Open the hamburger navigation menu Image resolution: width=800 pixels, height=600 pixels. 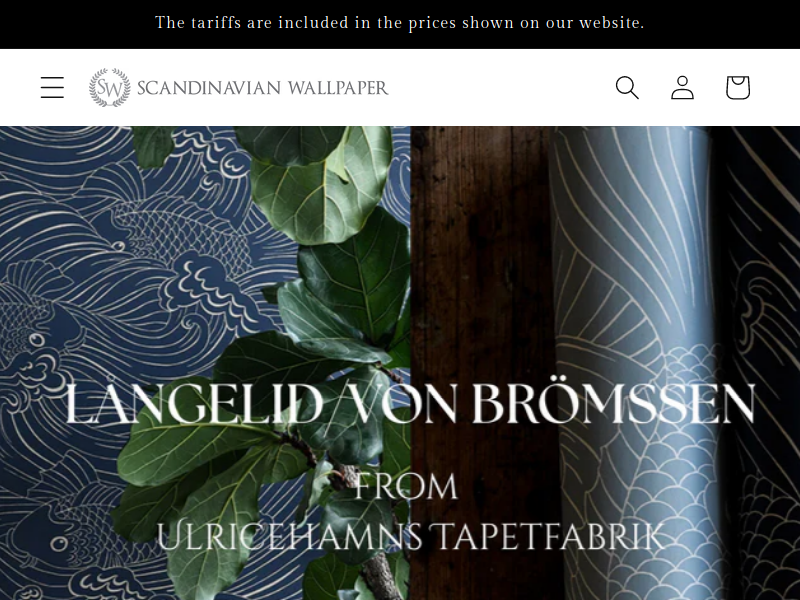point(52,87)
